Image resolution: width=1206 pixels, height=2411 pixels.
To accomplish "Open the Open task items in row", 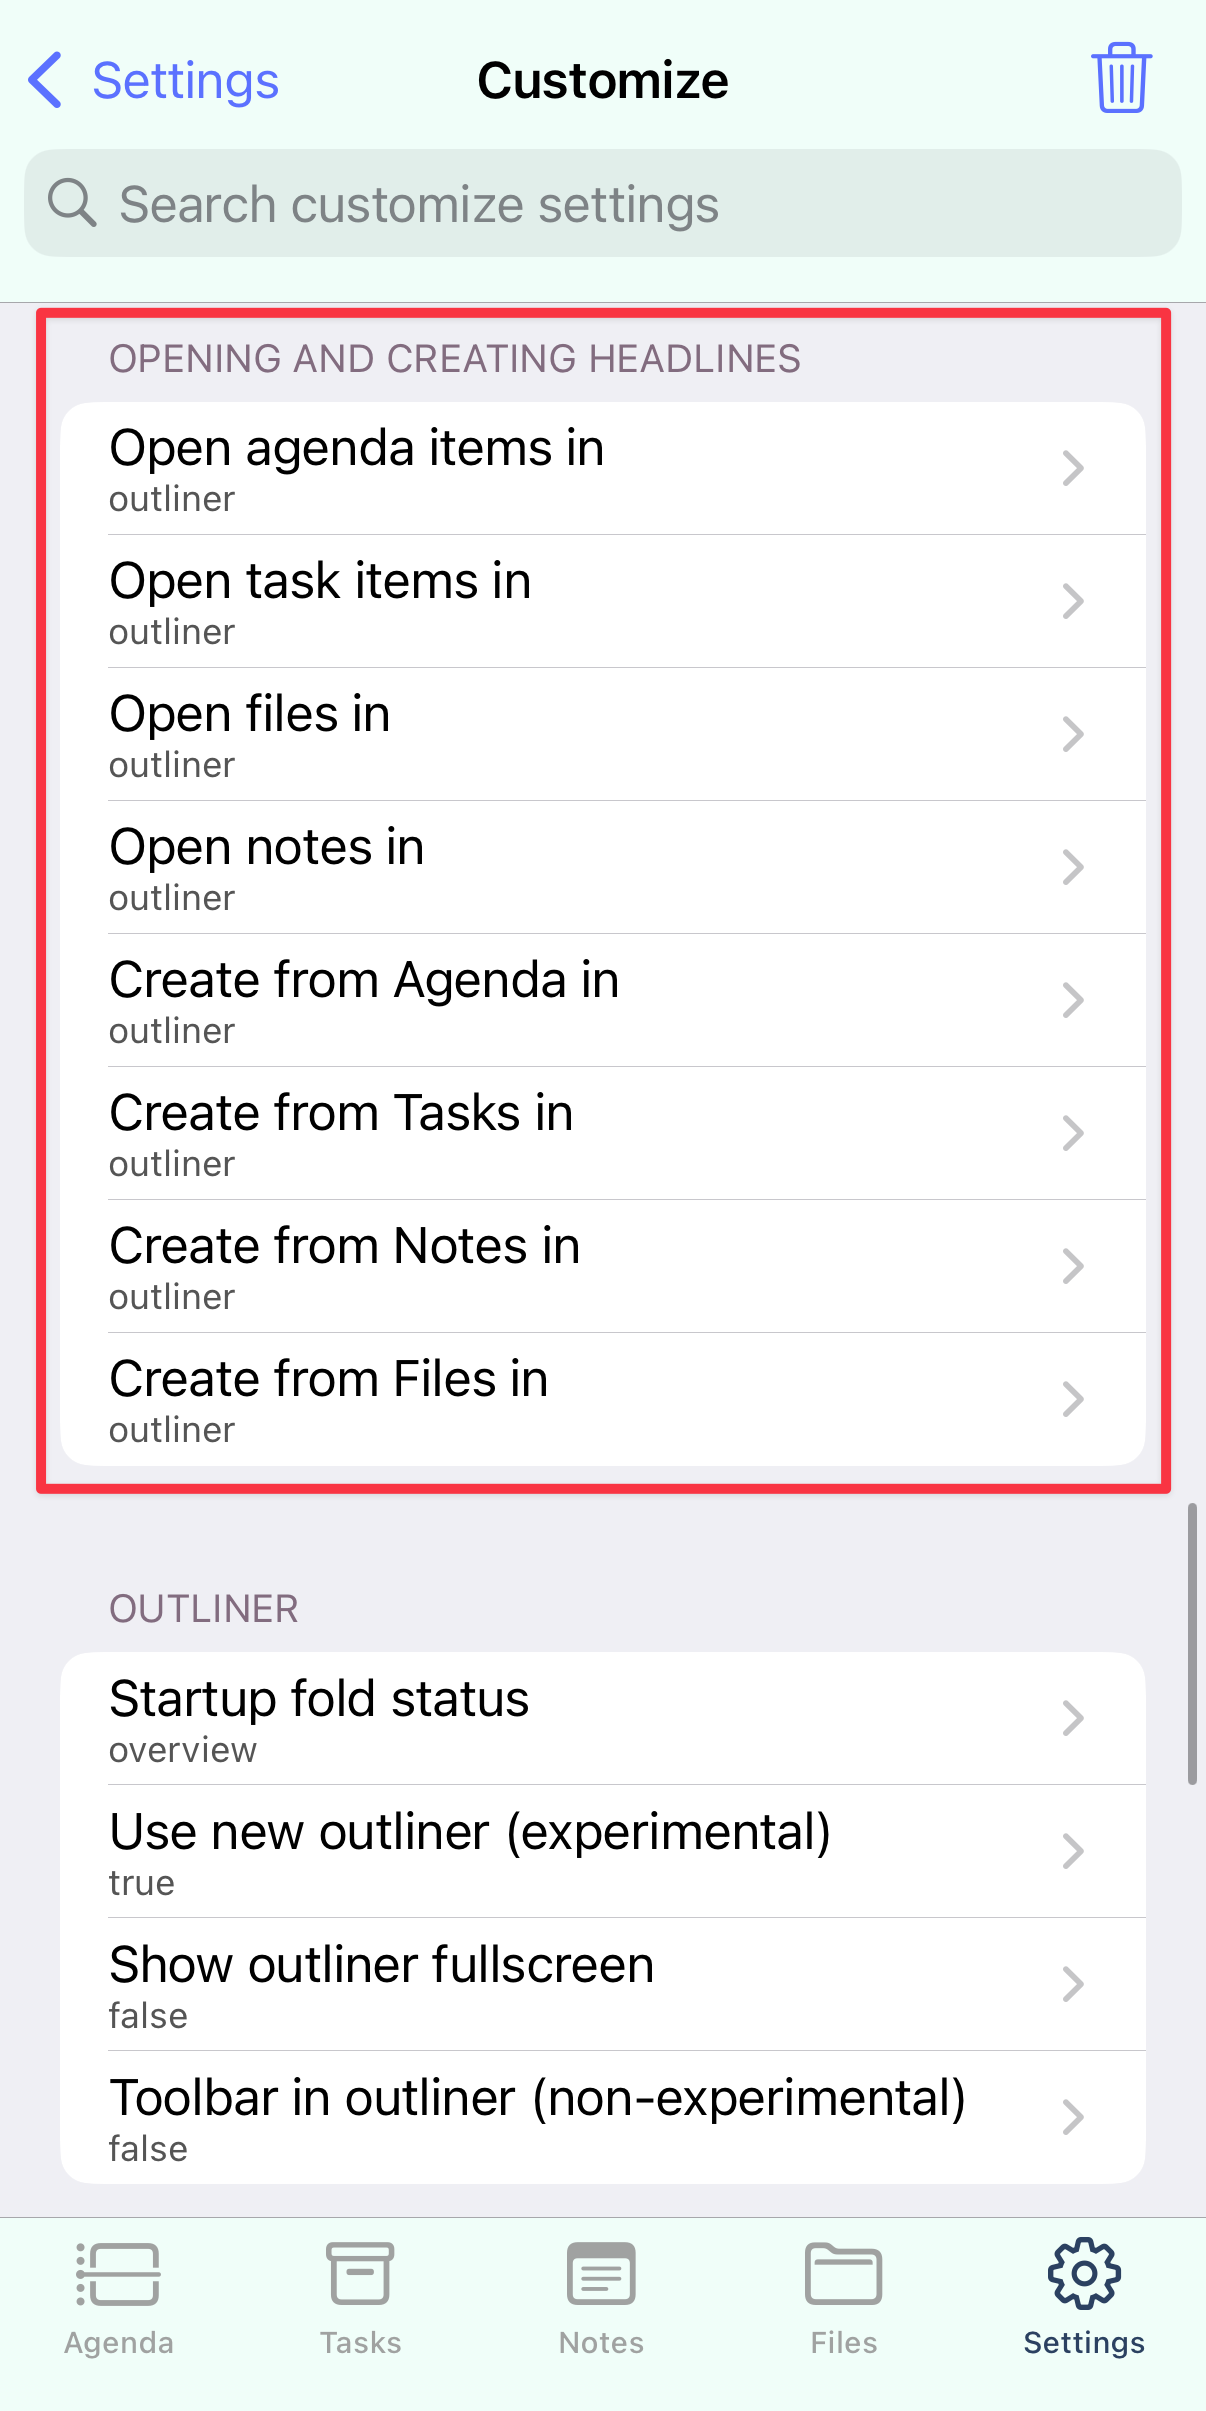I will [603, 601].
